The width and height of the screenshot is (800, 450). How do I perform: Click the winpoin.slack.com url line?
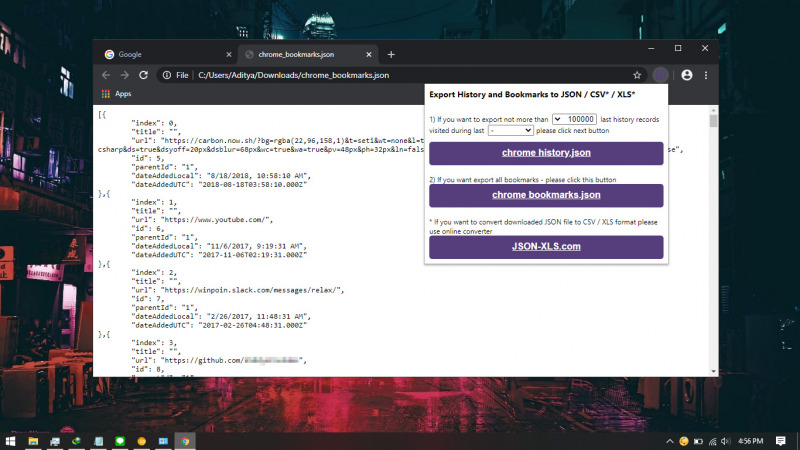point(238,290)
